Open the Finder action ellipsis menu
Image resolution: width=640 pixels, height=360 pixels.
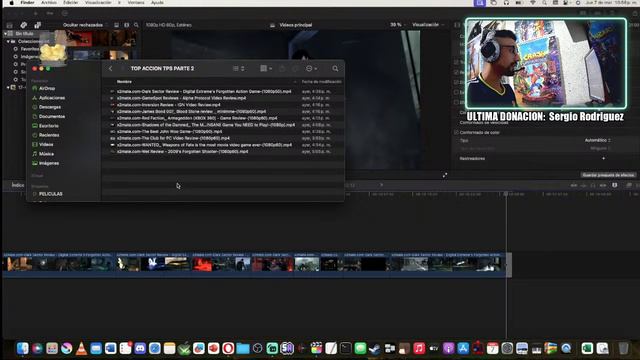(x=311, y=69)
